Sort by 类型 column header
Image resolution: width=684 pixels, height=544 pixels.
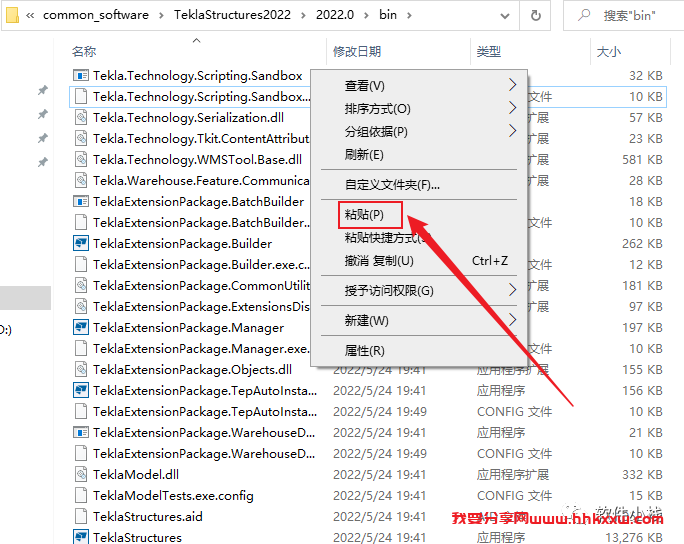click(489, 51)
